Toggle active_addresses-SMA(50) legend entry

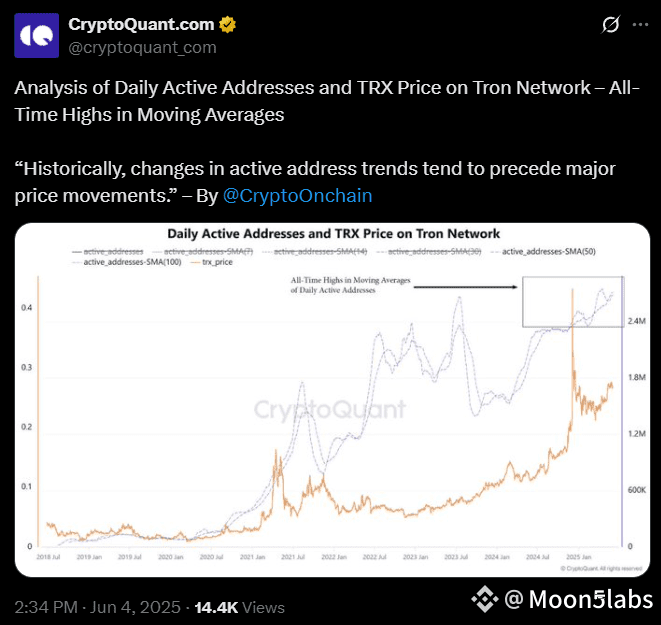coord(543,252)
